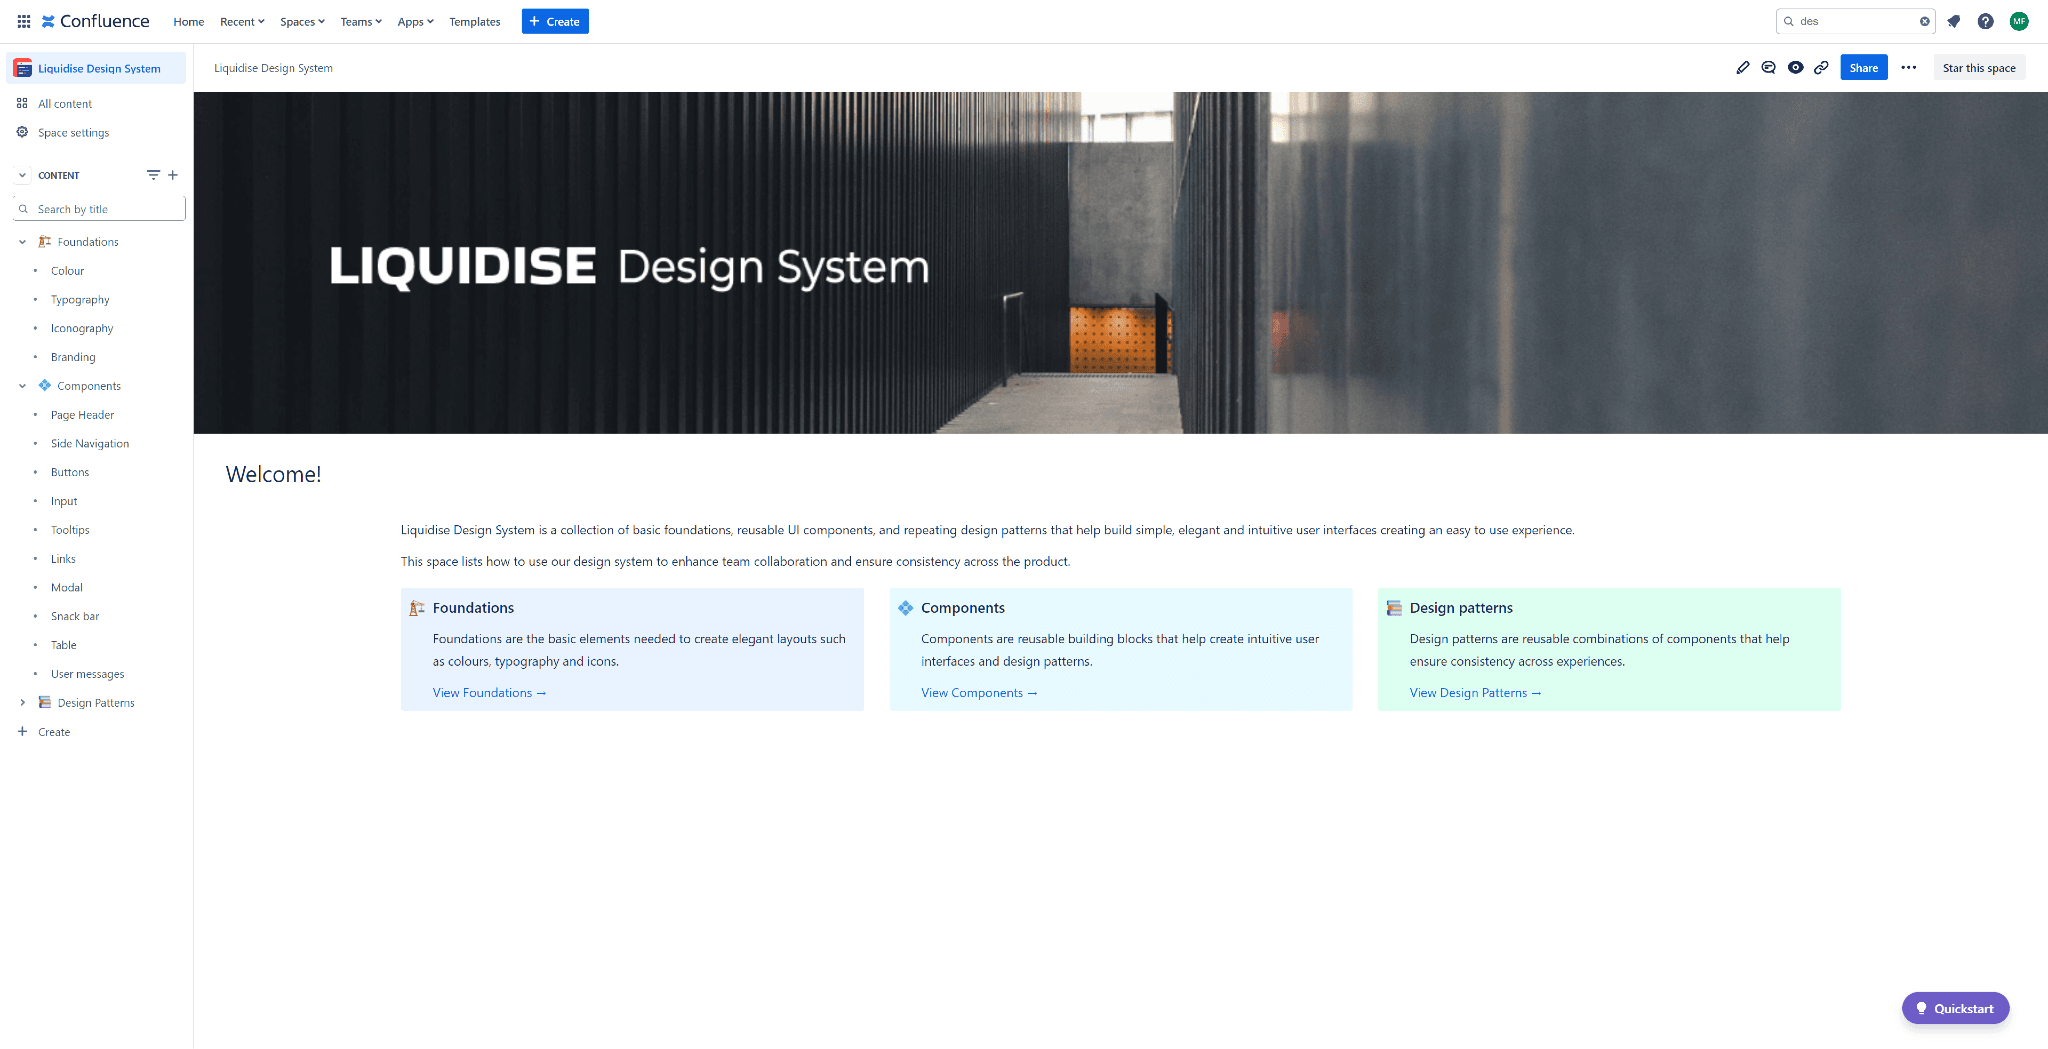
Task: Expand the Design Patterns tree node
Action: (x=22, y=703)
